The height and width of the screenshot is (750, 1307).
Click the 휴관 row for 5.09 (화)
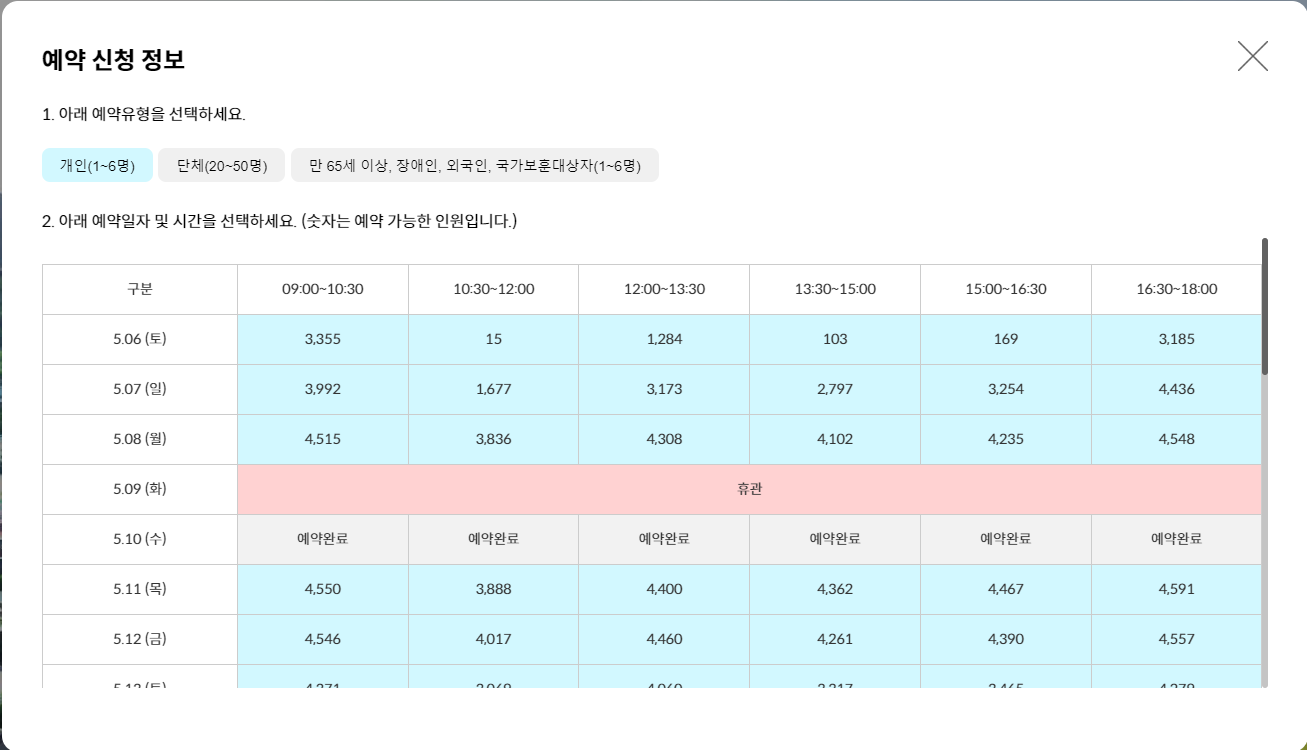(749, 488)
